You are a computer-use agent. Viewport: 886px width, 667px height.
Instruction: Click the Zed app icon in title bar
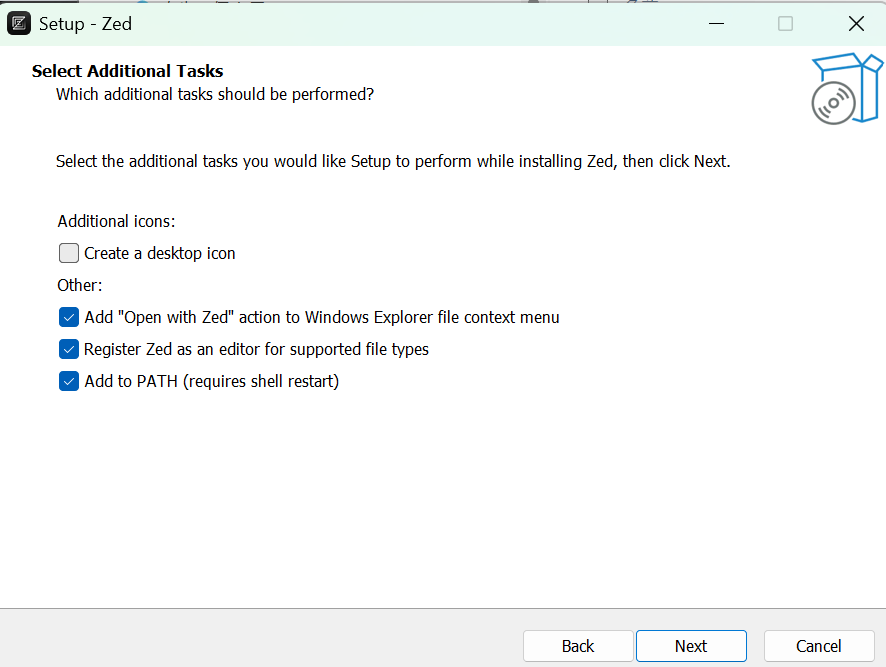coord(19,24)
